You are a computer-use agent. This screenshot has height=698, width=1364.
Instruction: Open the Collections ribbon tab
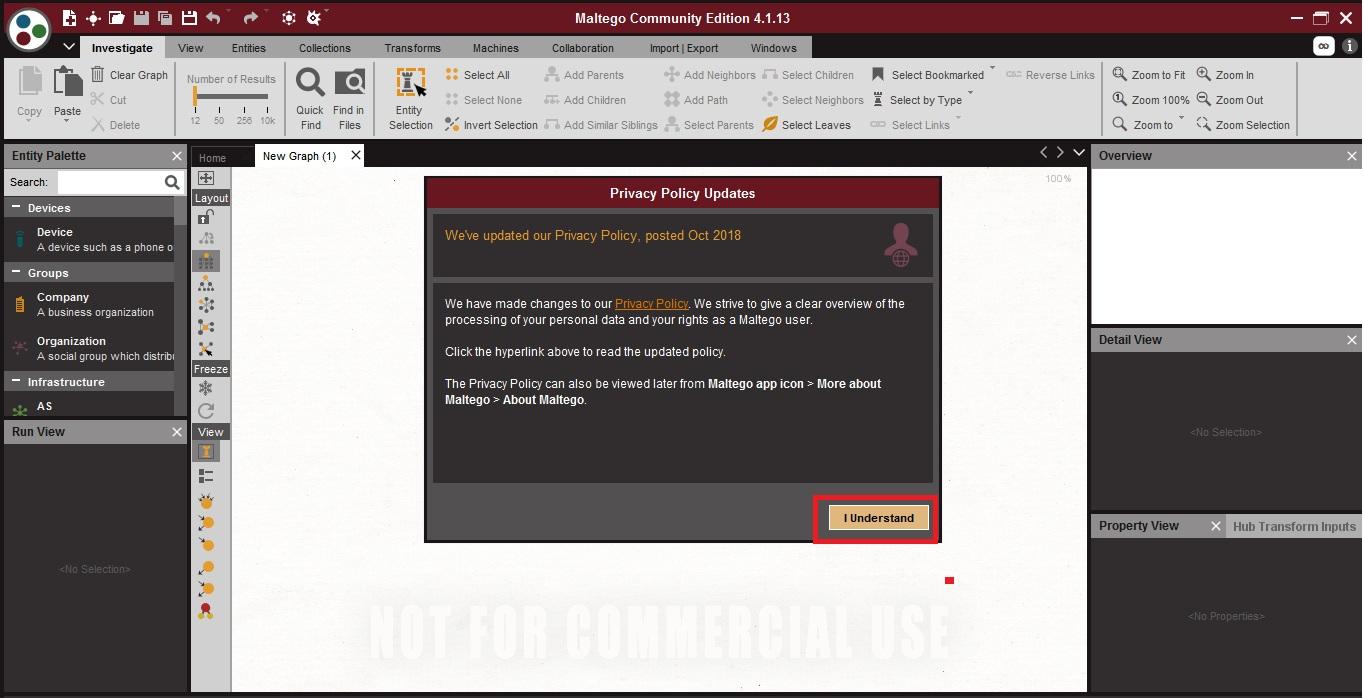click(325, 48)
